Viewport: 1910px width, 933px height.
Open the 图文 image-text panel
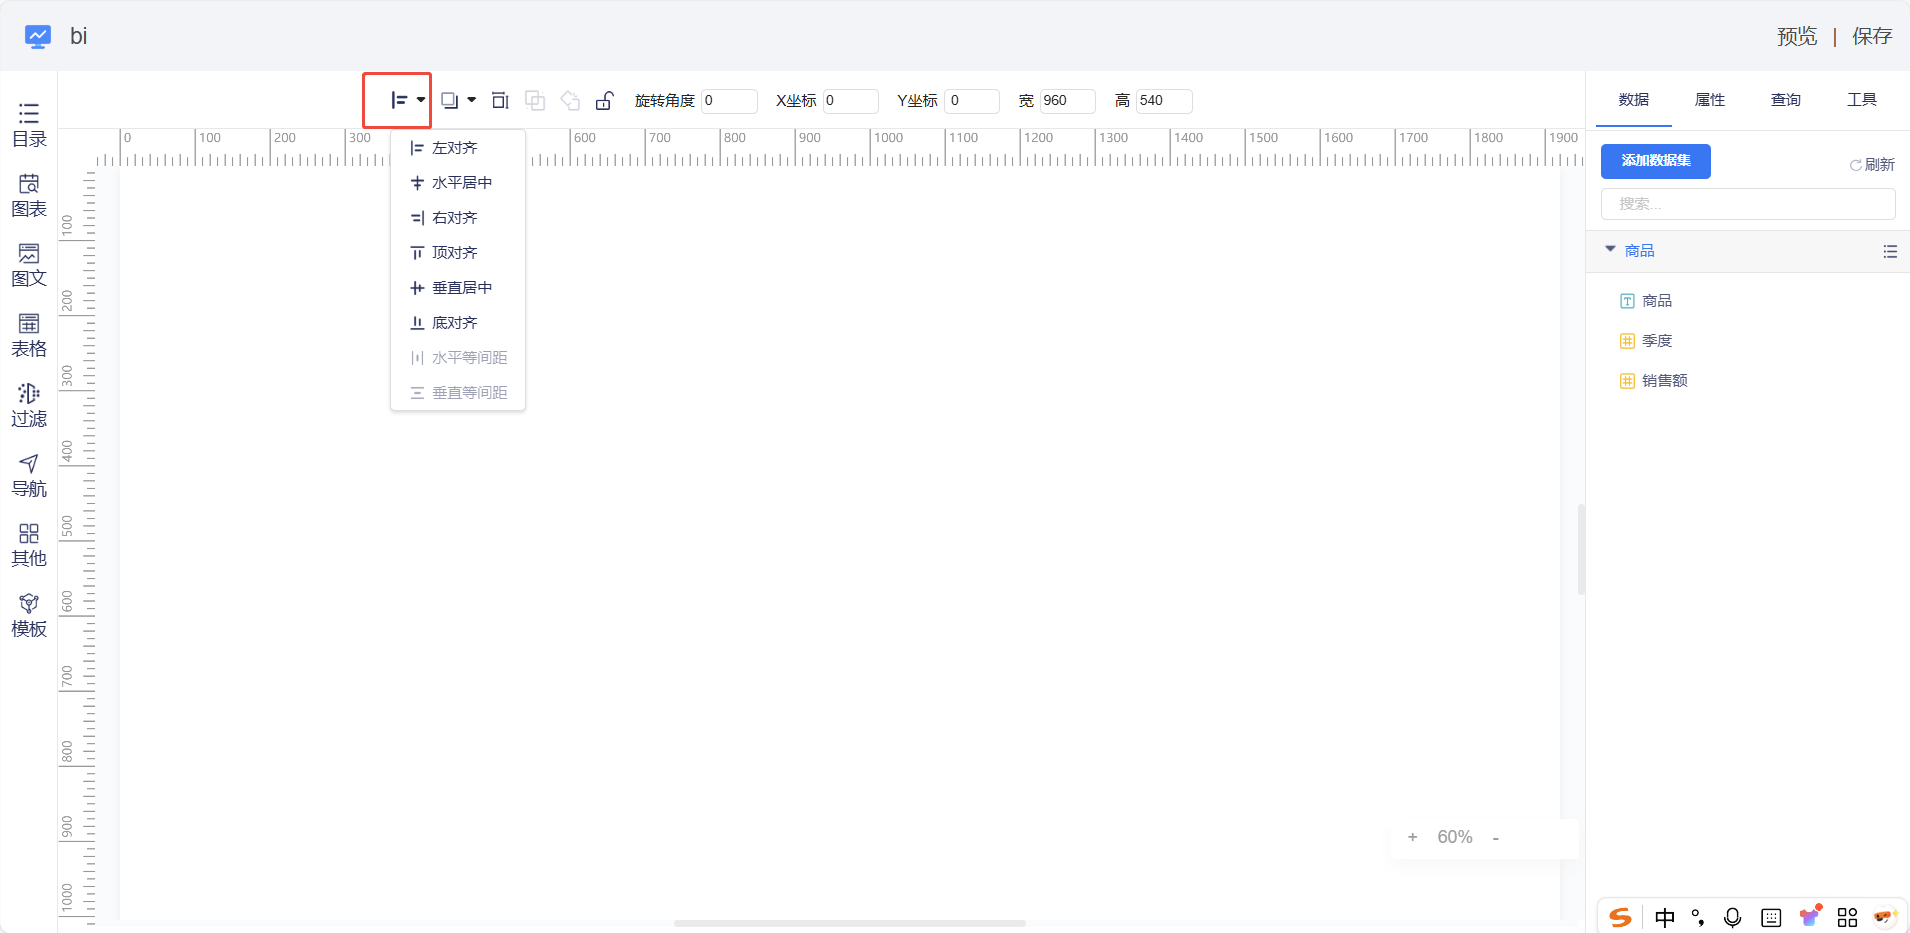tap(29, 265)
